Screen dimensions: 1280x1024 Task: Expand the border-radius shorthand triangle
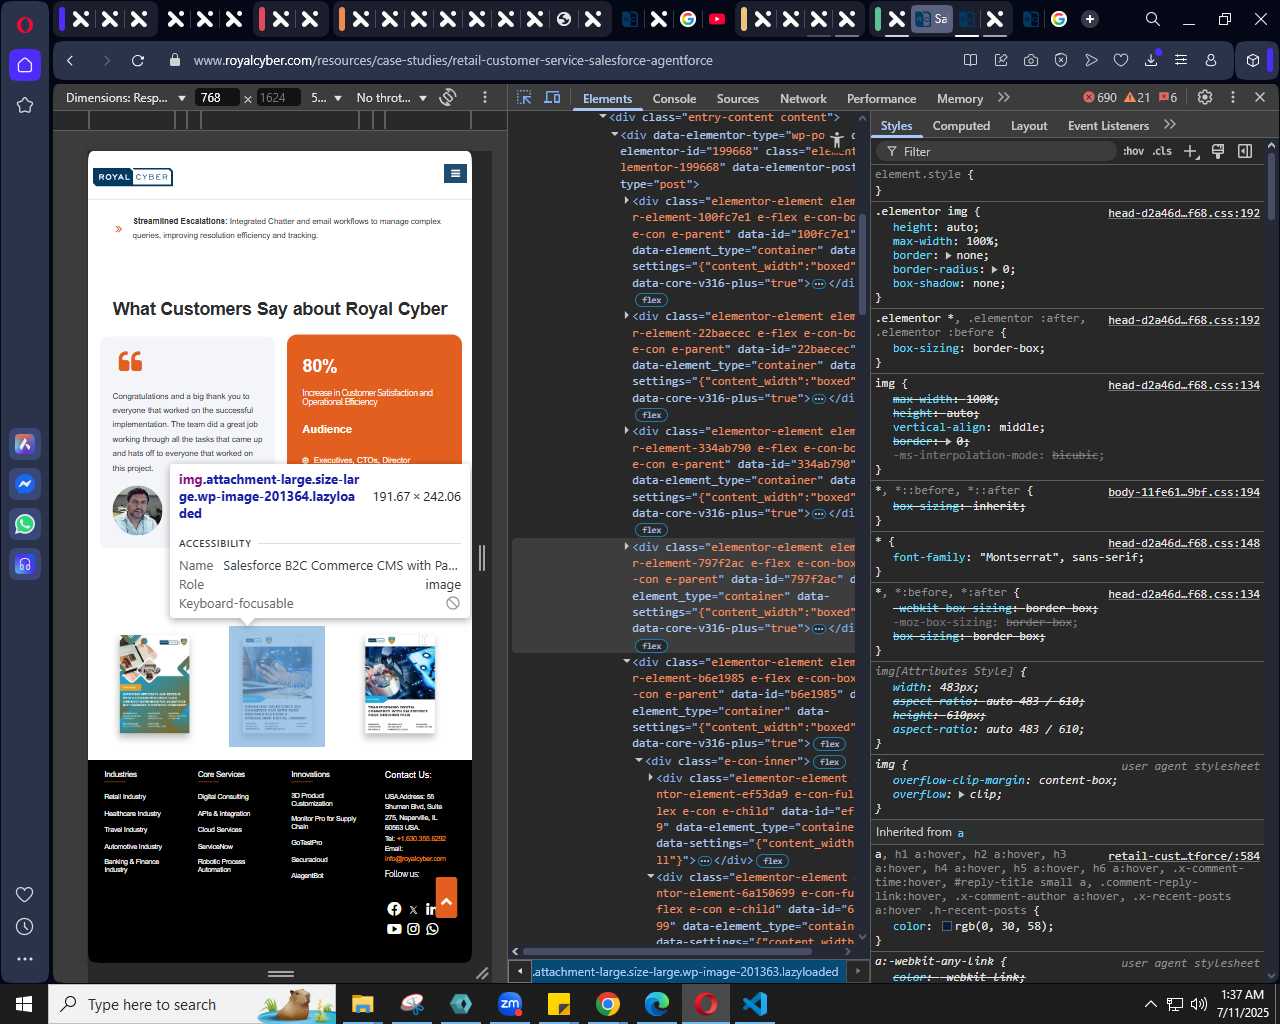pyautogui.click(x=994, y=270)
